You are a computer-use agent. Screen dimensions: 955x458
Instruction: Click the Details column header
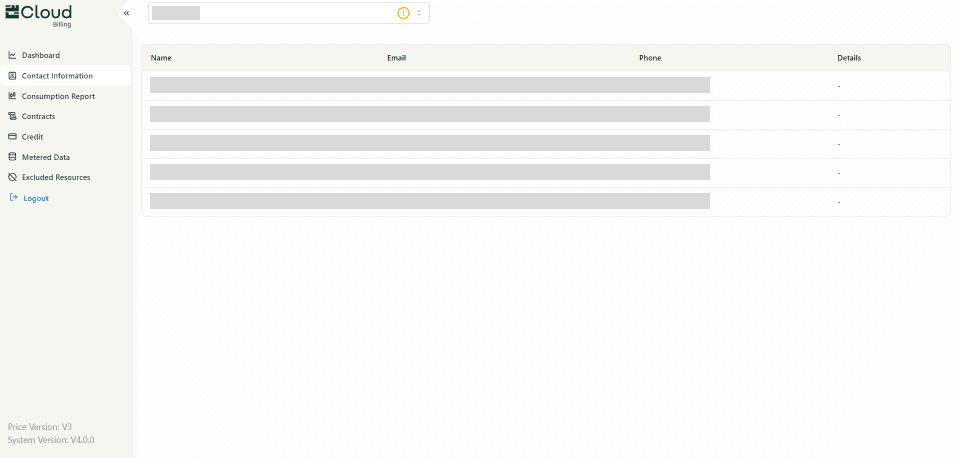click(x=849, y=58)
